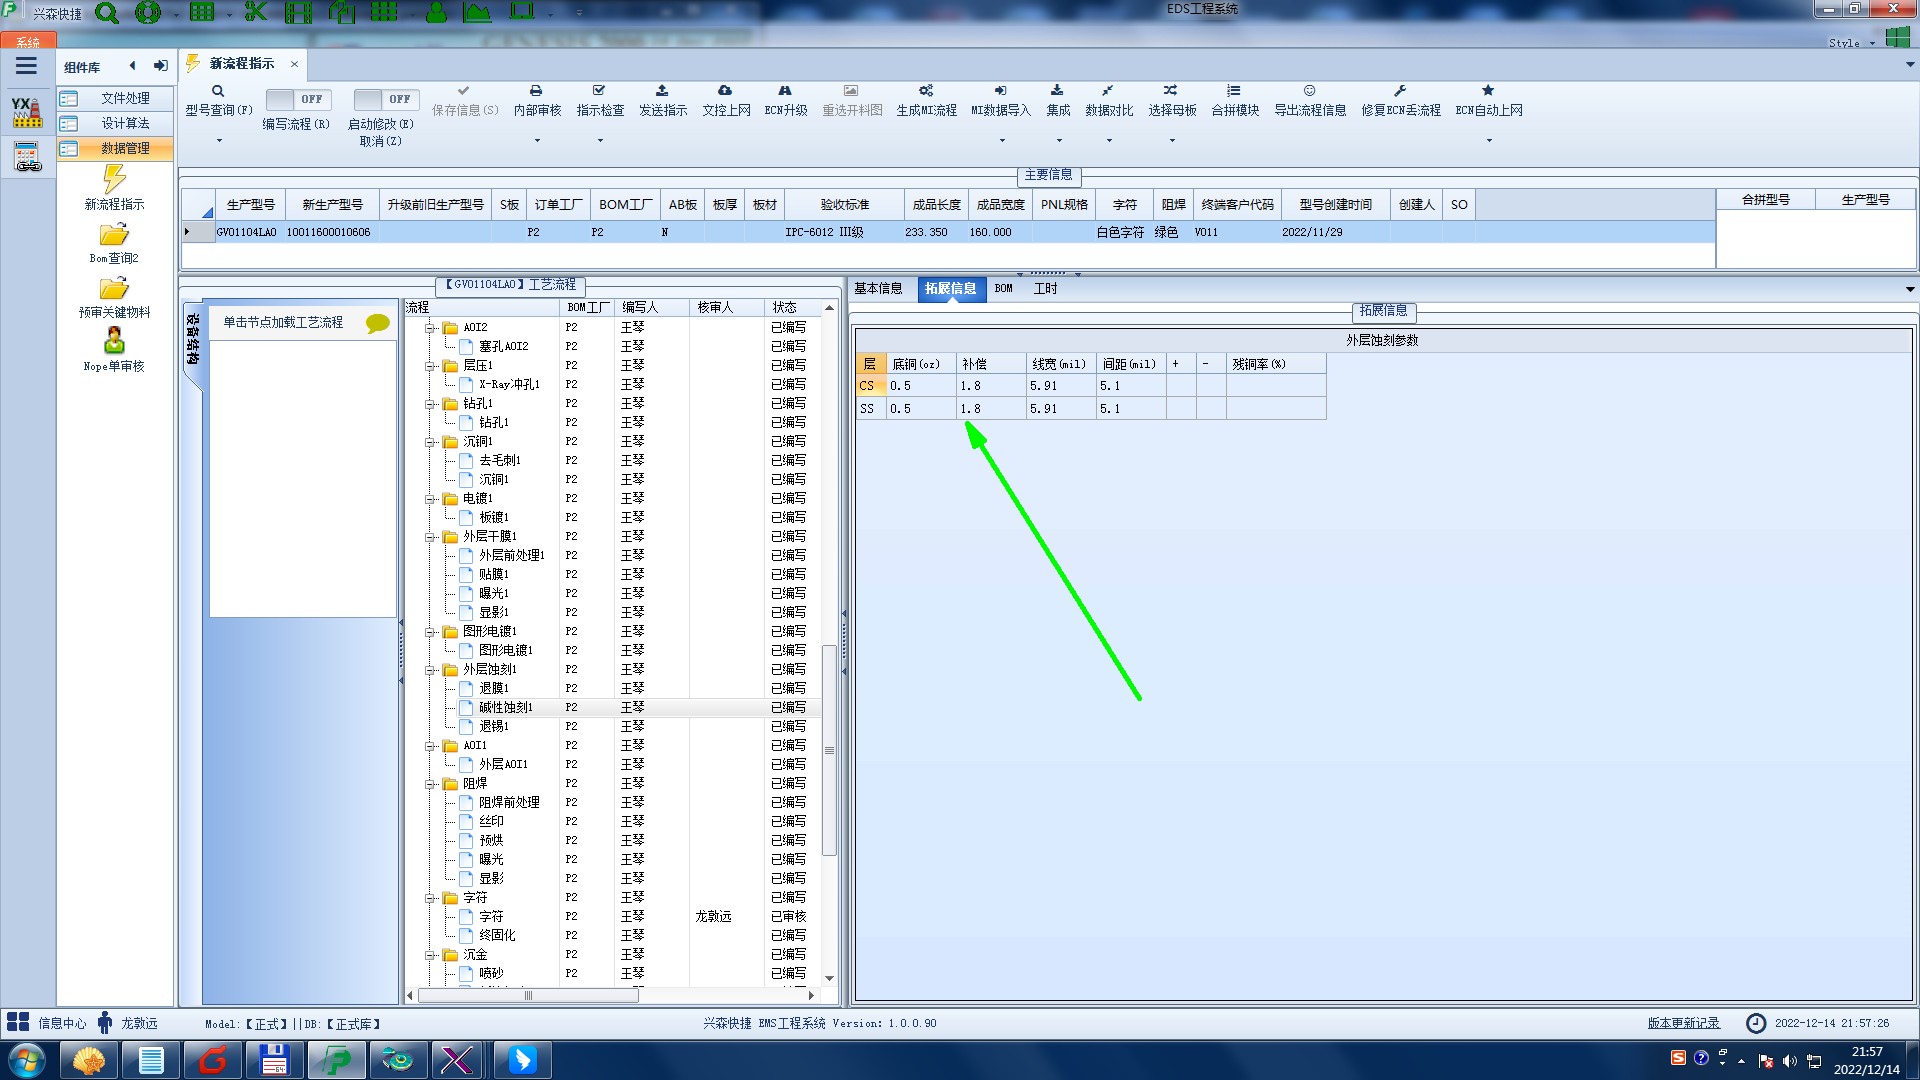Screen dimensions: 1920x1080
Task: Collapse the 阻焊 tree node
Action: pos(430,784)
